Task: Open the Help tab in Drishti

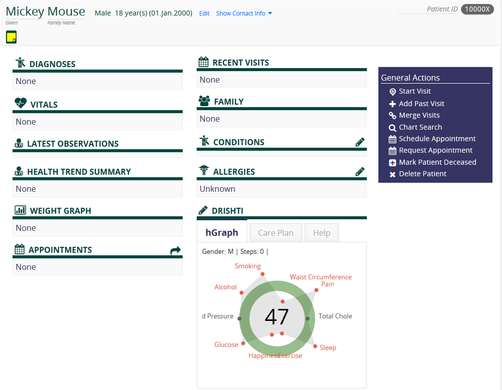Action: pyautogui.click(x=322, y=233)
